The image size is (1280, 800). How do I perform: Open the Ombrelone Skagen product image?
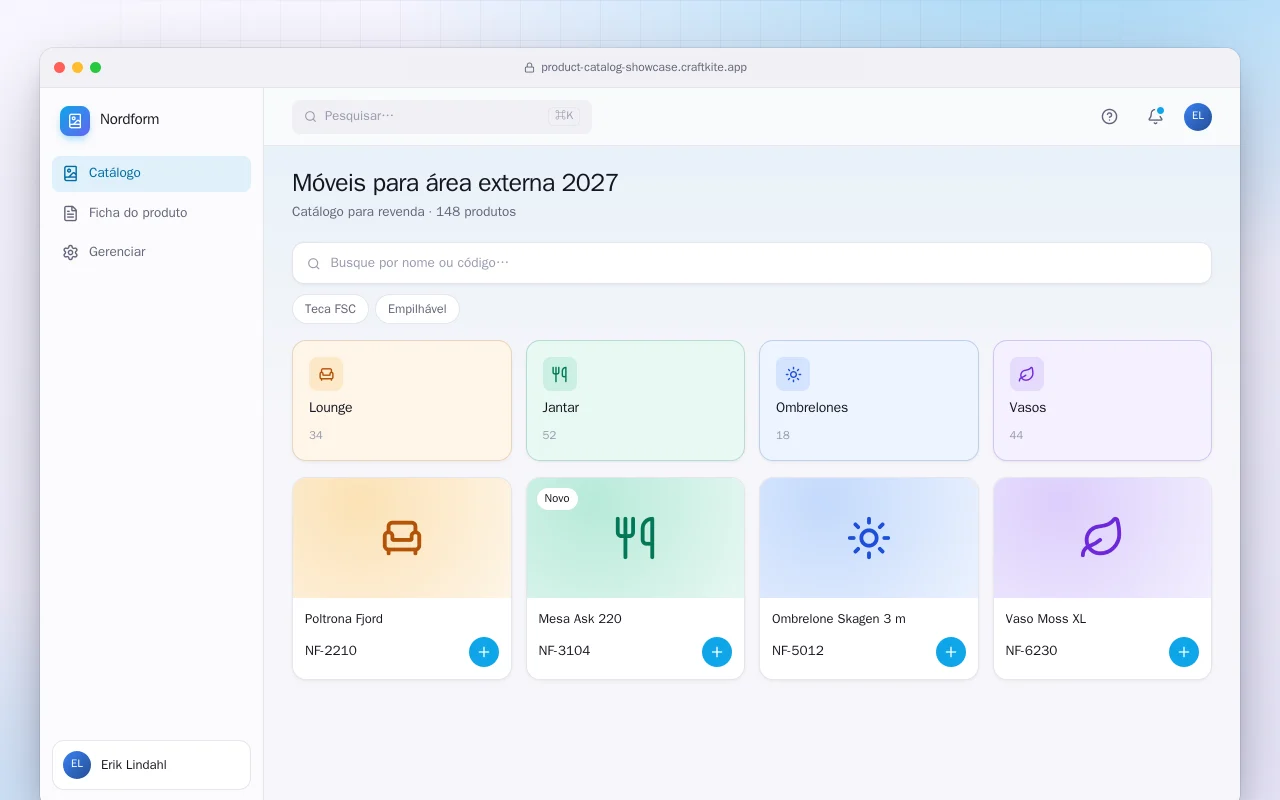click(869, 538)
